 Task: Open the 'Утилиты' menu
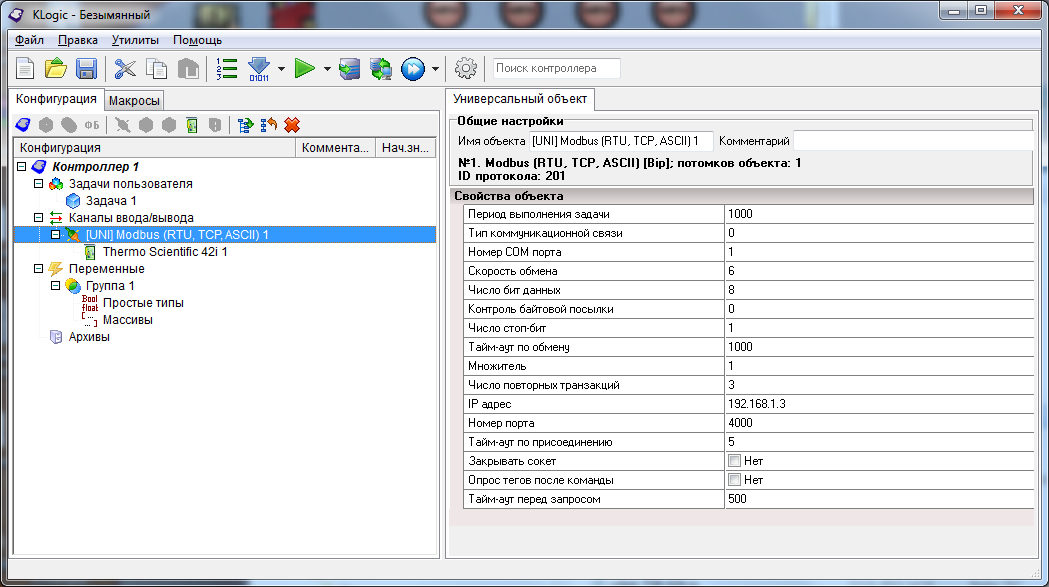pos(135,40)
